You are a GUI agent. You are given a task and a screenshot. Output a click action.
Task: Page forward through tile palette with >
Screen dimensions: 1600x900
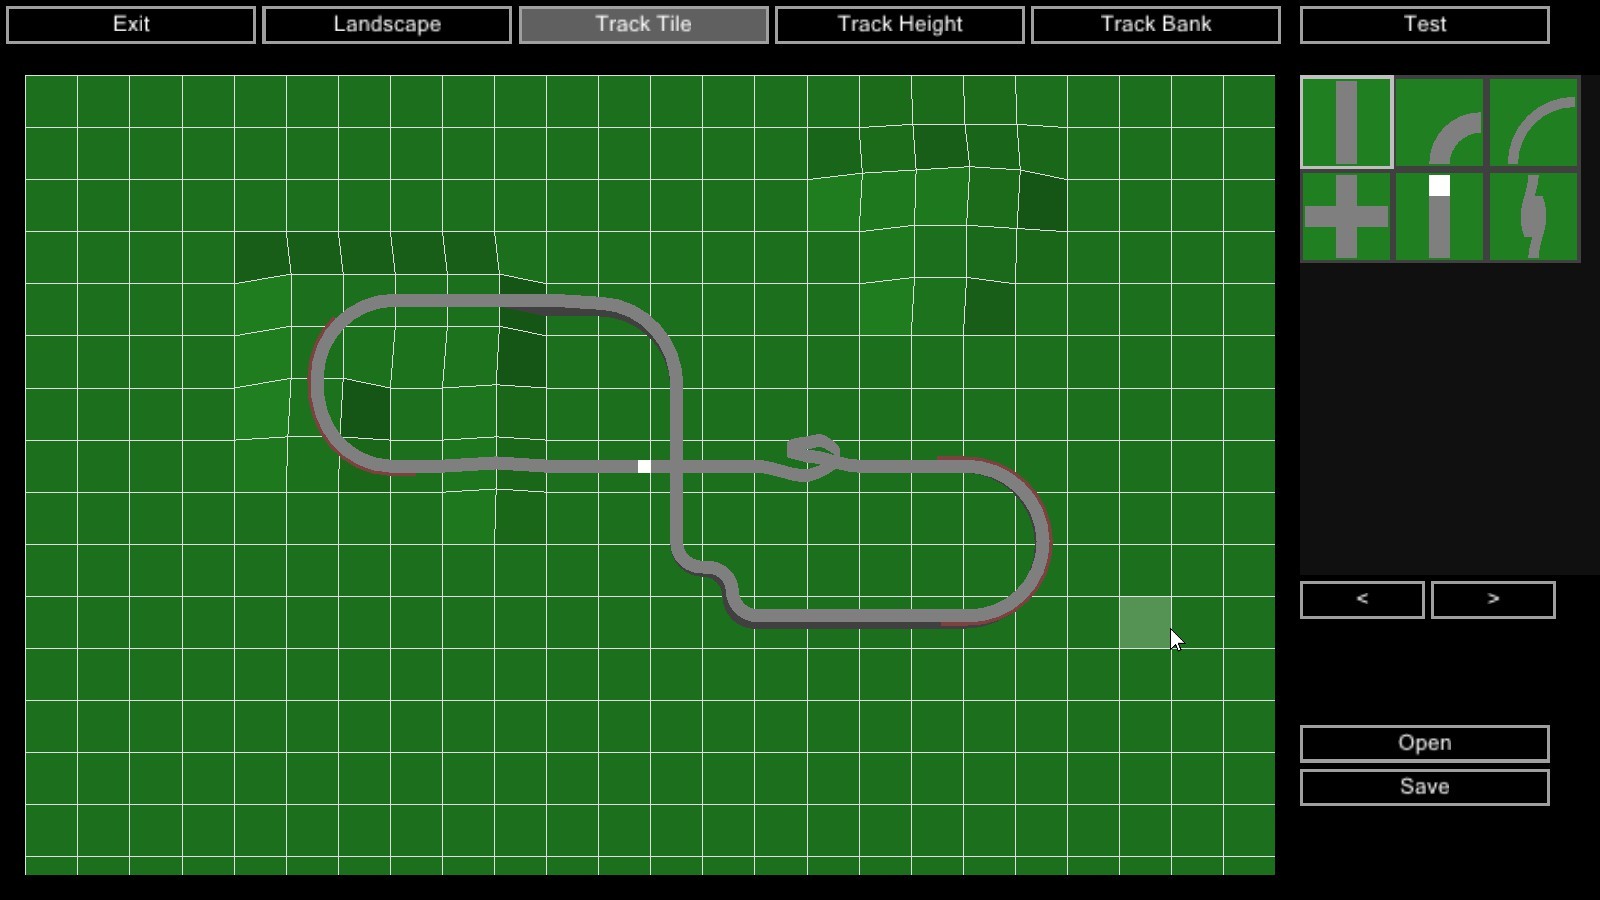(1492, 599)
